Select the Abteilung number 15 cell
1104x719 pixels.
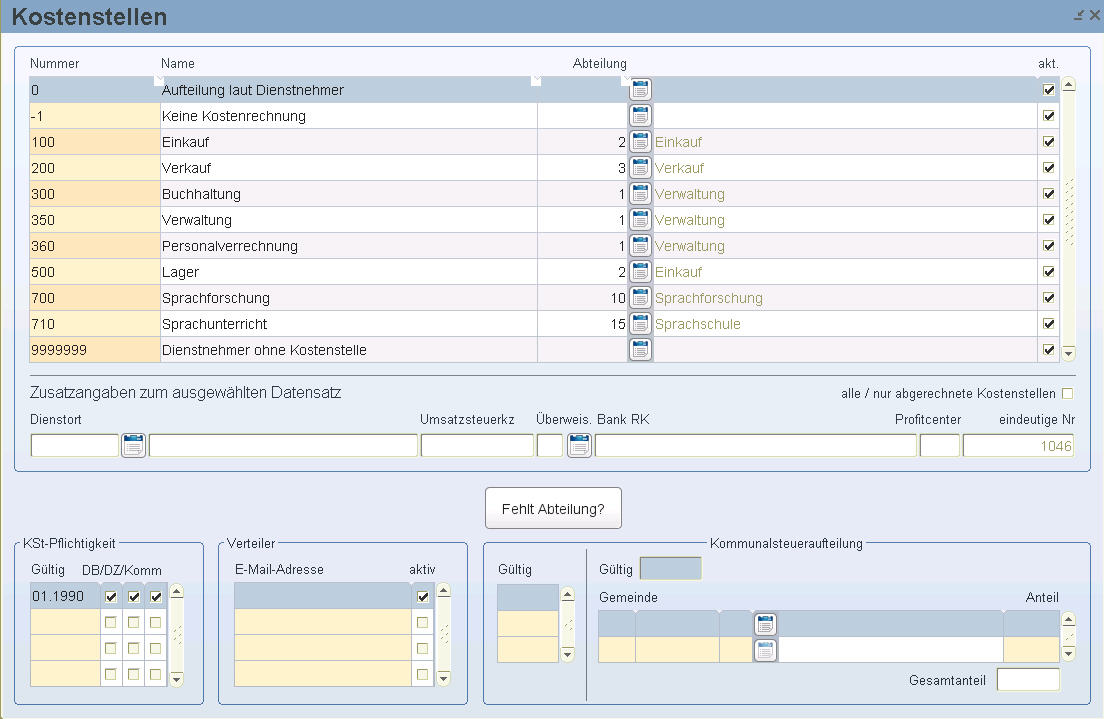point(582,324)
